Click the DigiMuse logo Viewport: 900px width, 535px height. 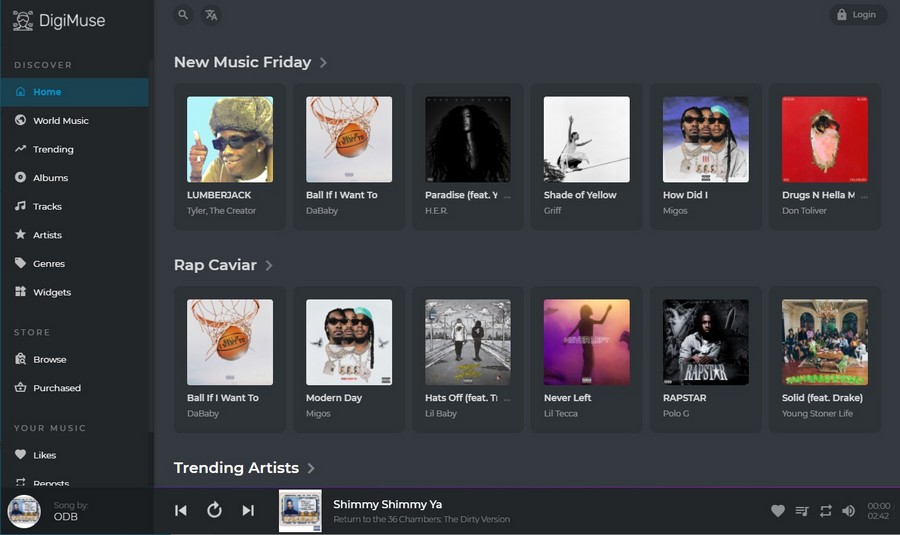pos(59,21)
